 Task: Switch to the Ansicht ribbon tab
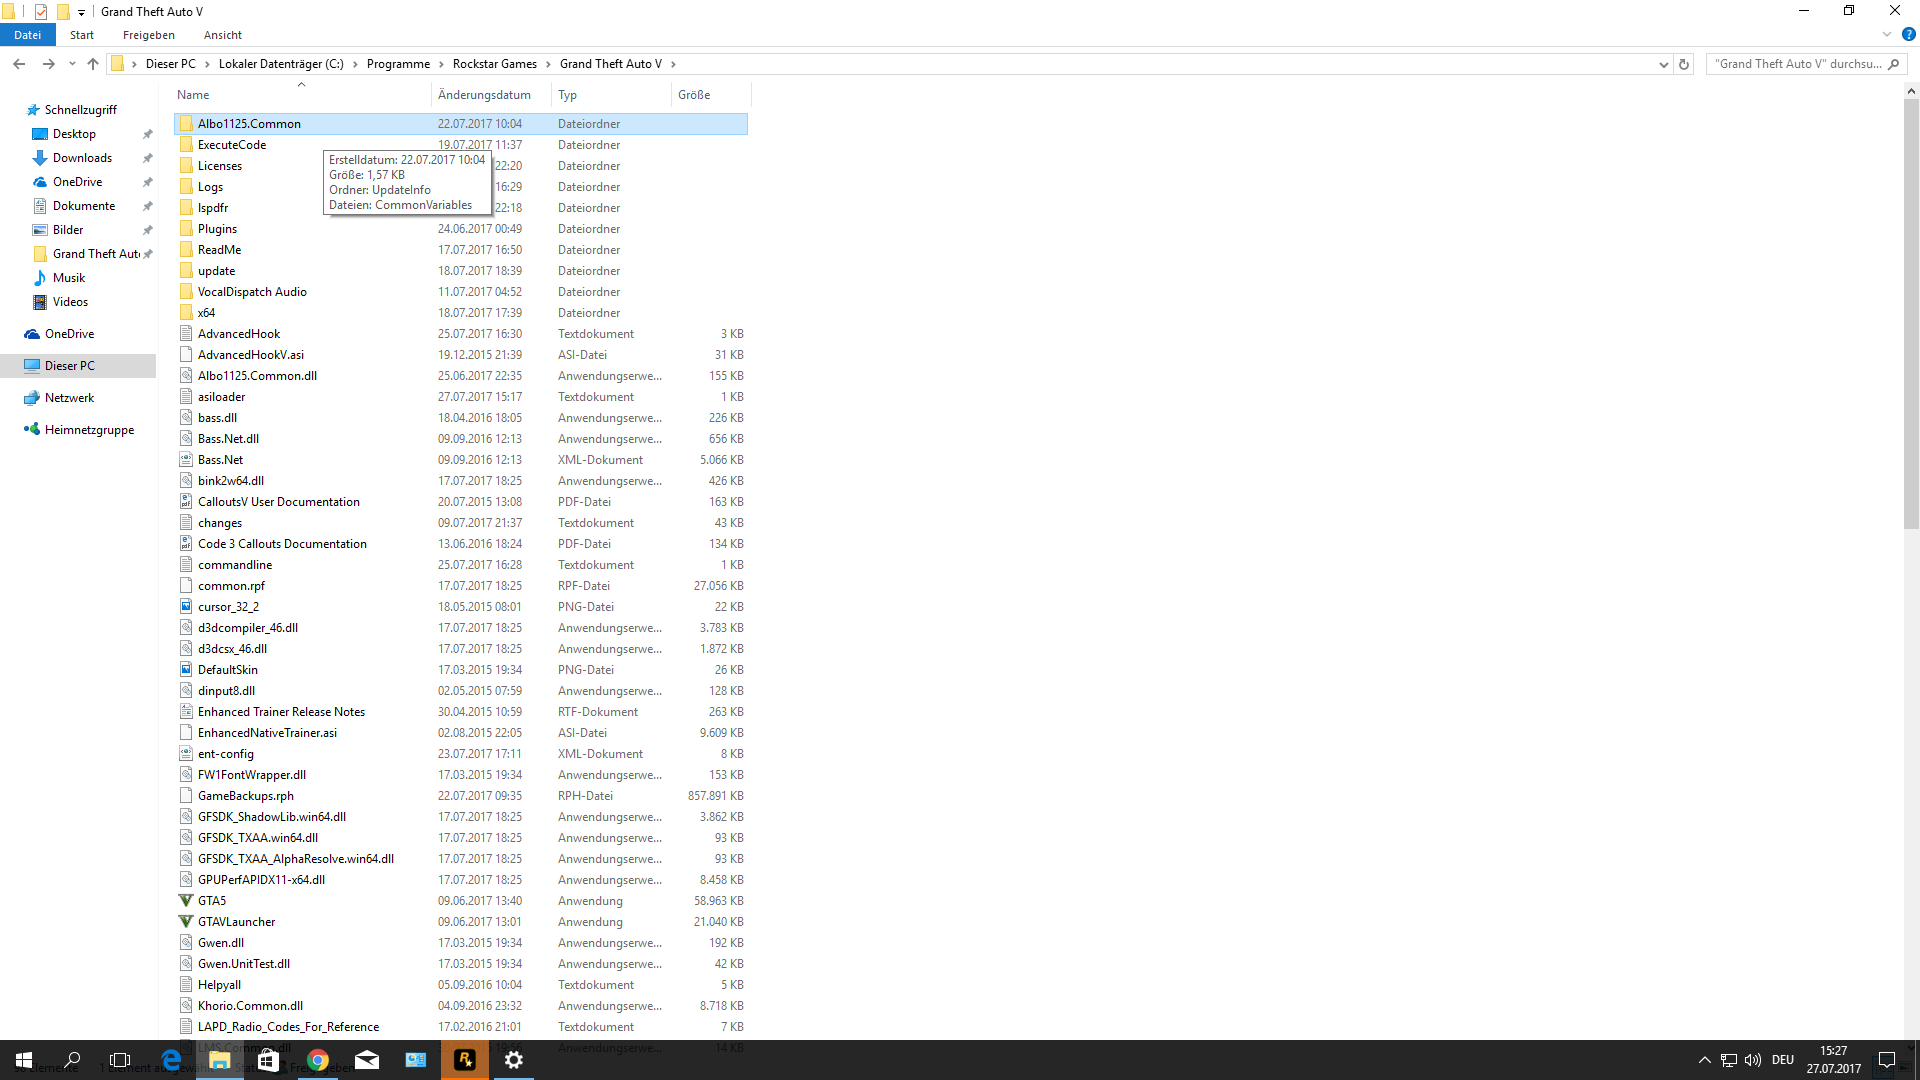(x=222, y=35)
